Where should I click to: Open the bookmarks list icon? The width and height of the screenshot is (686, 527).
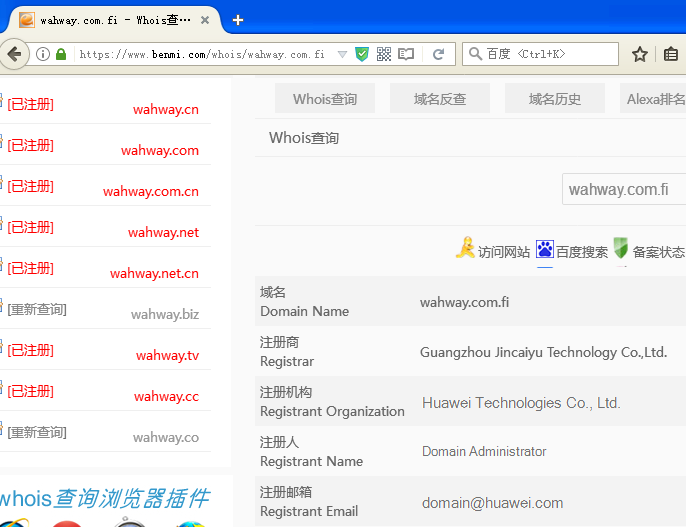[x=671, y=54]
